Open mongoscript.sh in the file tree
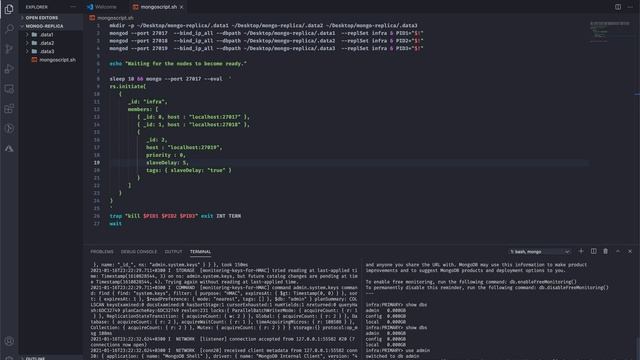The image size is (640, 360). pos(57,60)
